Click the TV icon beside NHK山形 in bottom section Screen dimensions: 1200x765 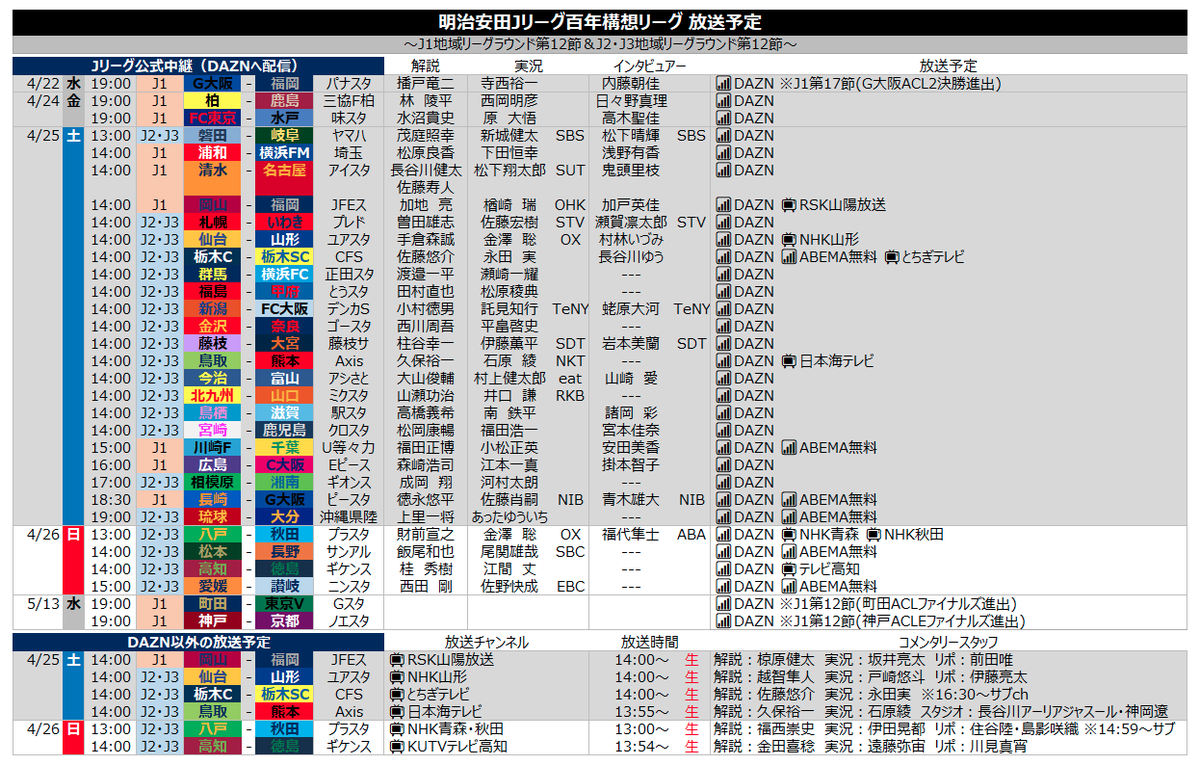(x=396, y=677)
